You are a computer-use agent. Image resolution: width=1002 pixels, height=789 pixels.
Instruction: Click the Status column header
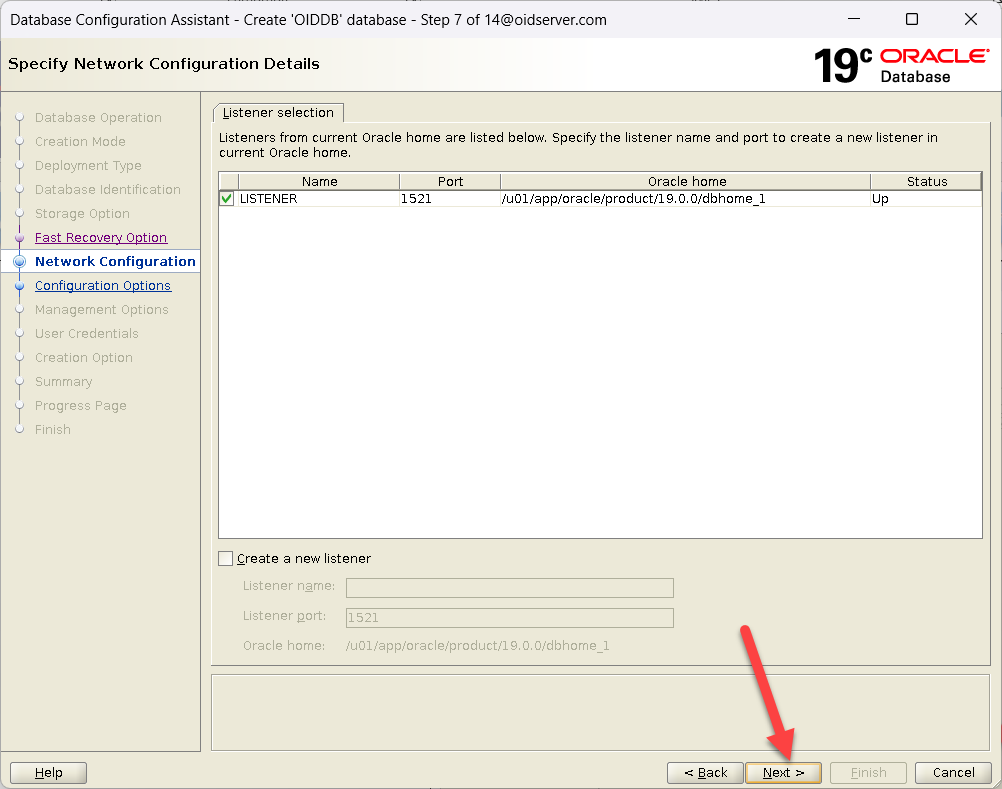click(926, 181)
